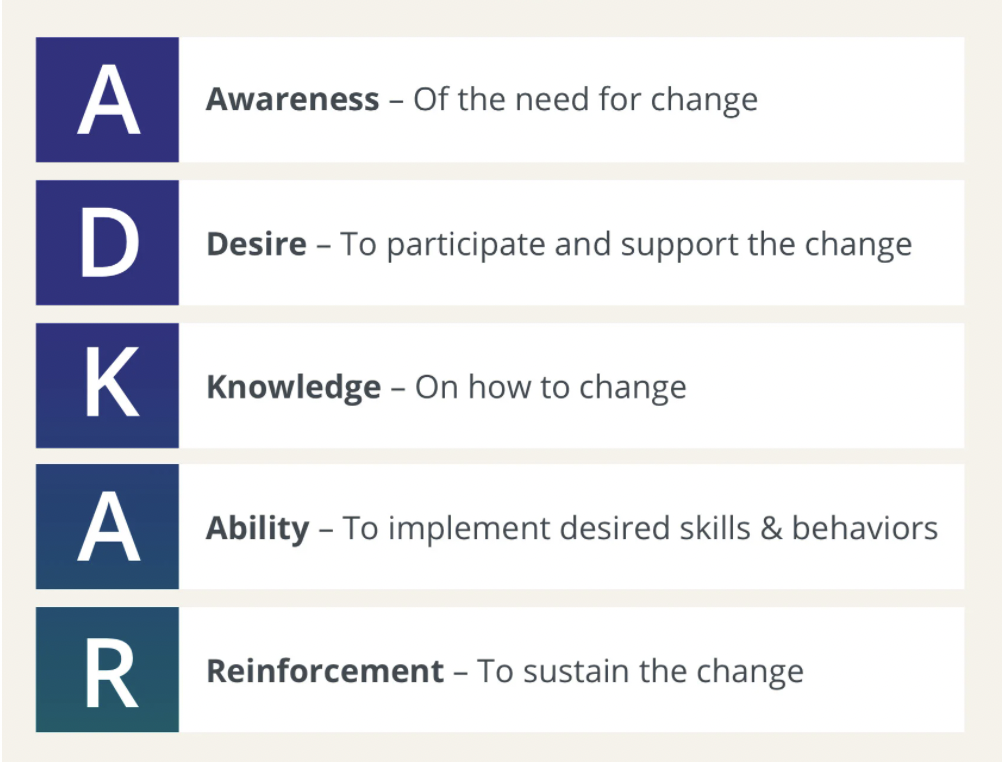Click empty white space in Awareness row
Screen dimensions: 1002x762
[863, 99]
